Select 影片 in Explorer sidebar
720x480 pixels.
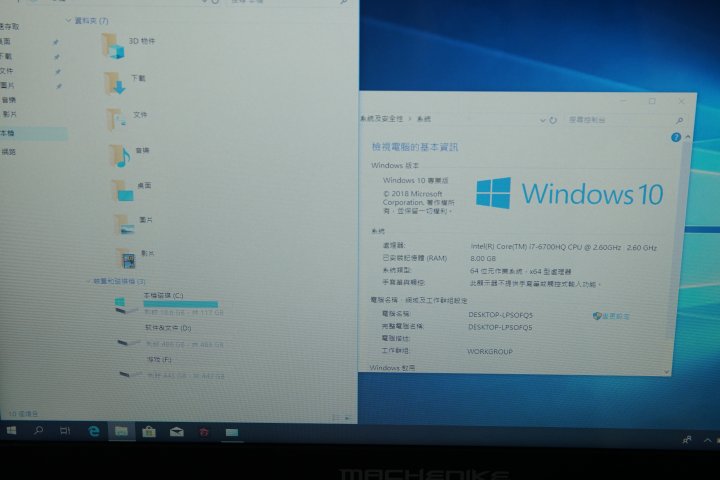[10, 114]
